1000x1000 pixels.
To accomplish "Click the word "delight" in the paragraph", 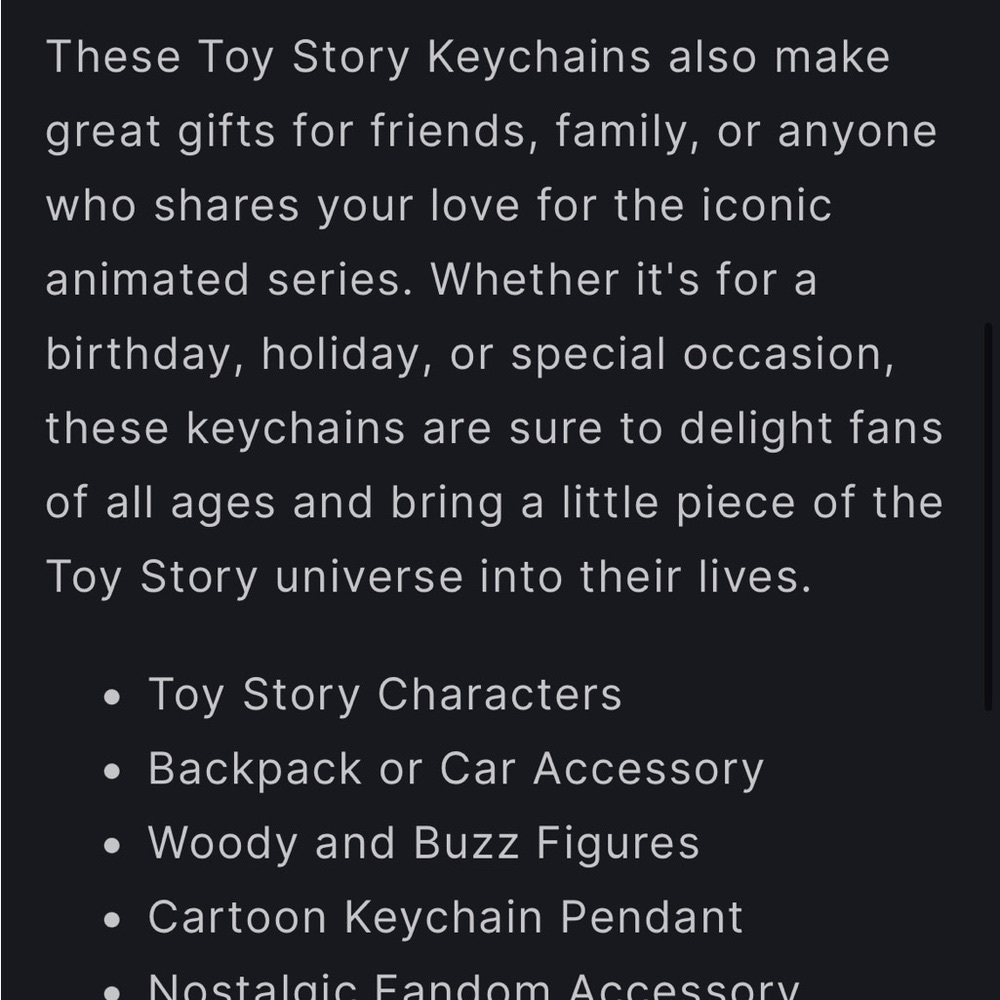I will [756, 429].
